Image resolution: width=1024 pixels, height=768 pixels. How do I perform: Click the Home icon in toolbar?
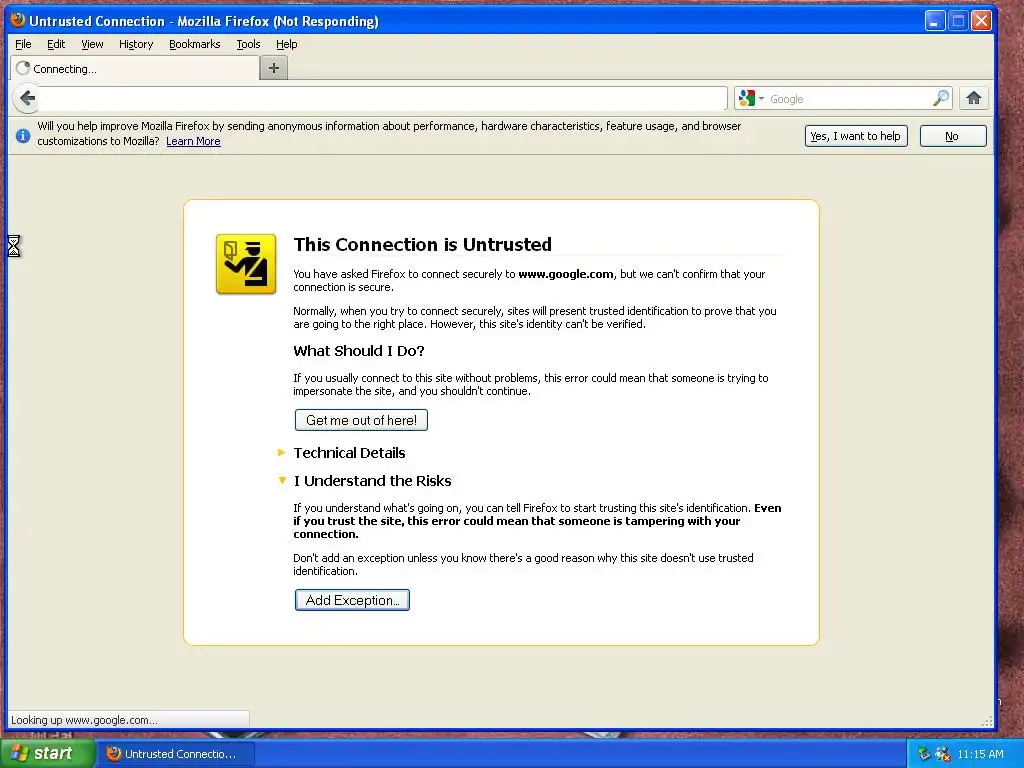974,99
